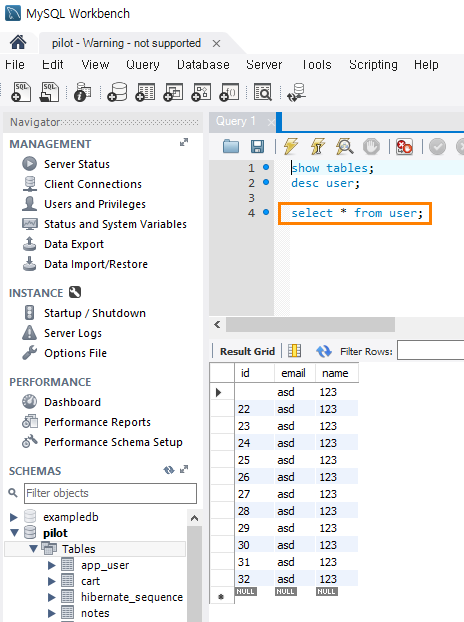Open Status and System Variables
This screenshot has width=464, height=622.
pyautogui.click(x=115, y=224)
